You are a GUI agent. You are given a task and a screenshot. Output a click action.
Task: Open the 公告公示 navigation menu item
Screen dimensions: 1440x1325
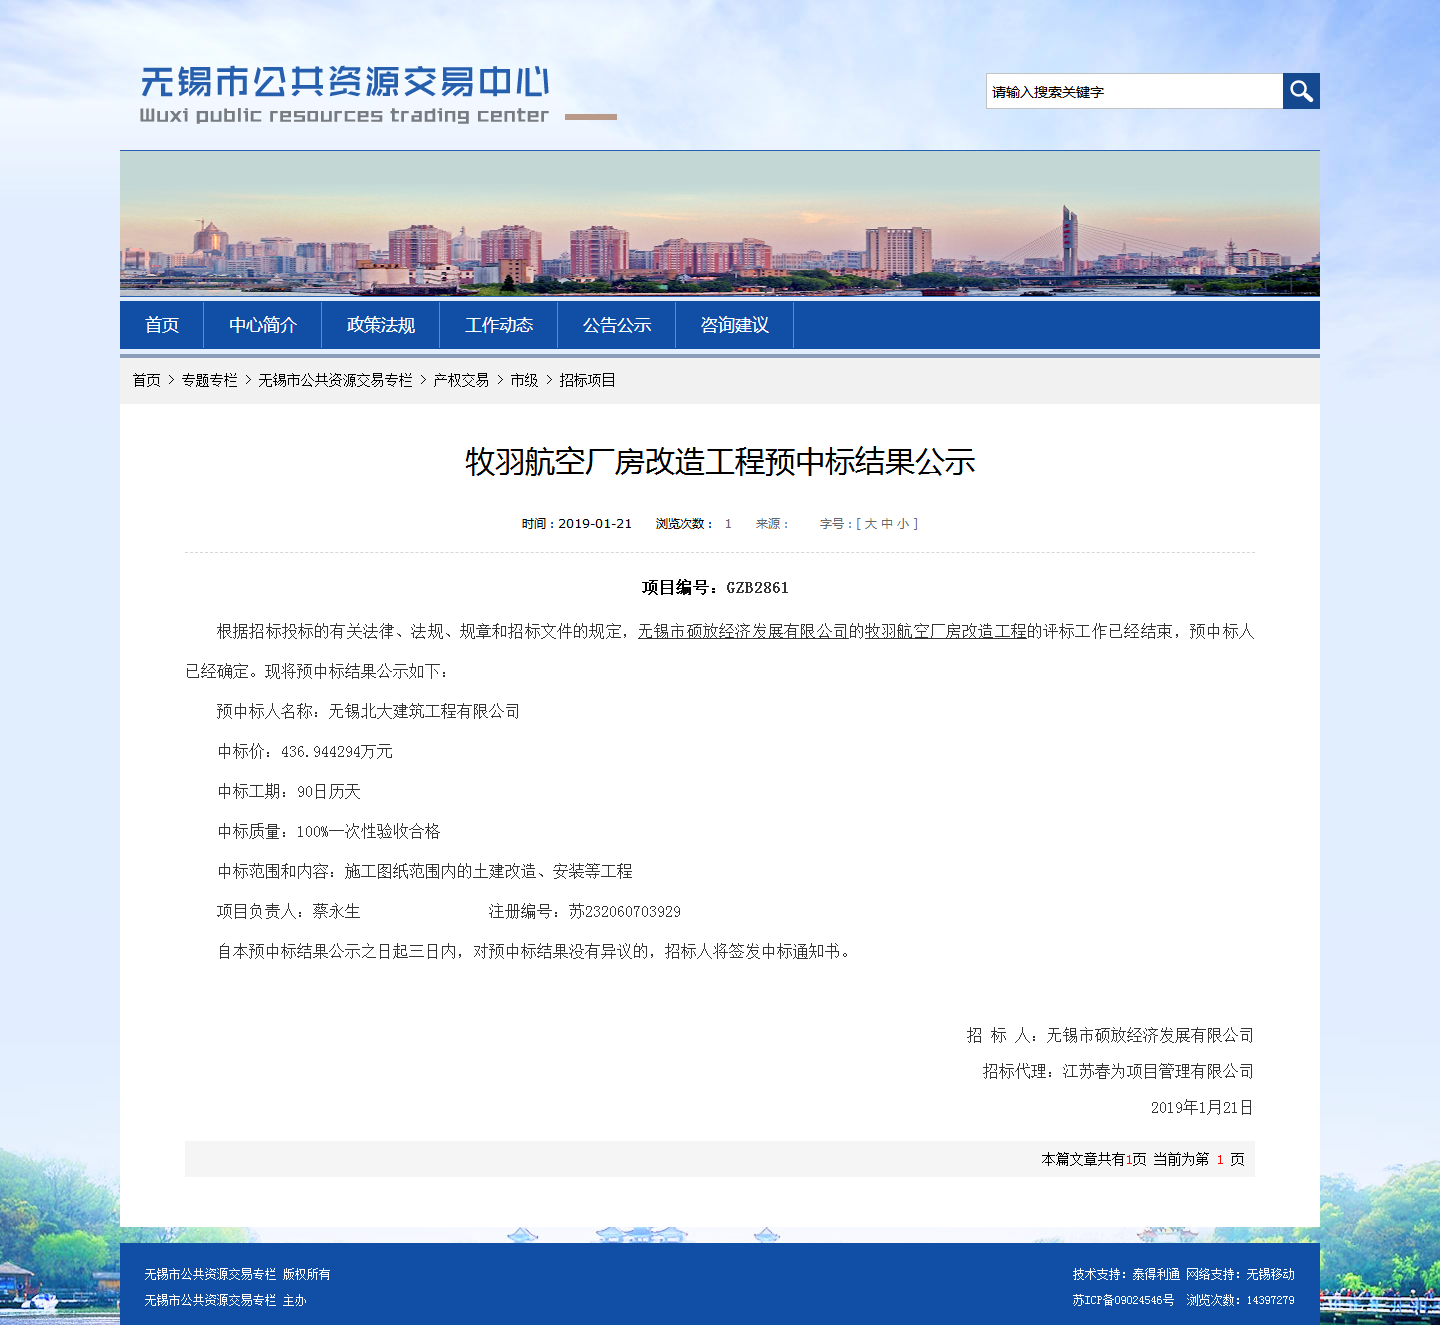point(616,325)
